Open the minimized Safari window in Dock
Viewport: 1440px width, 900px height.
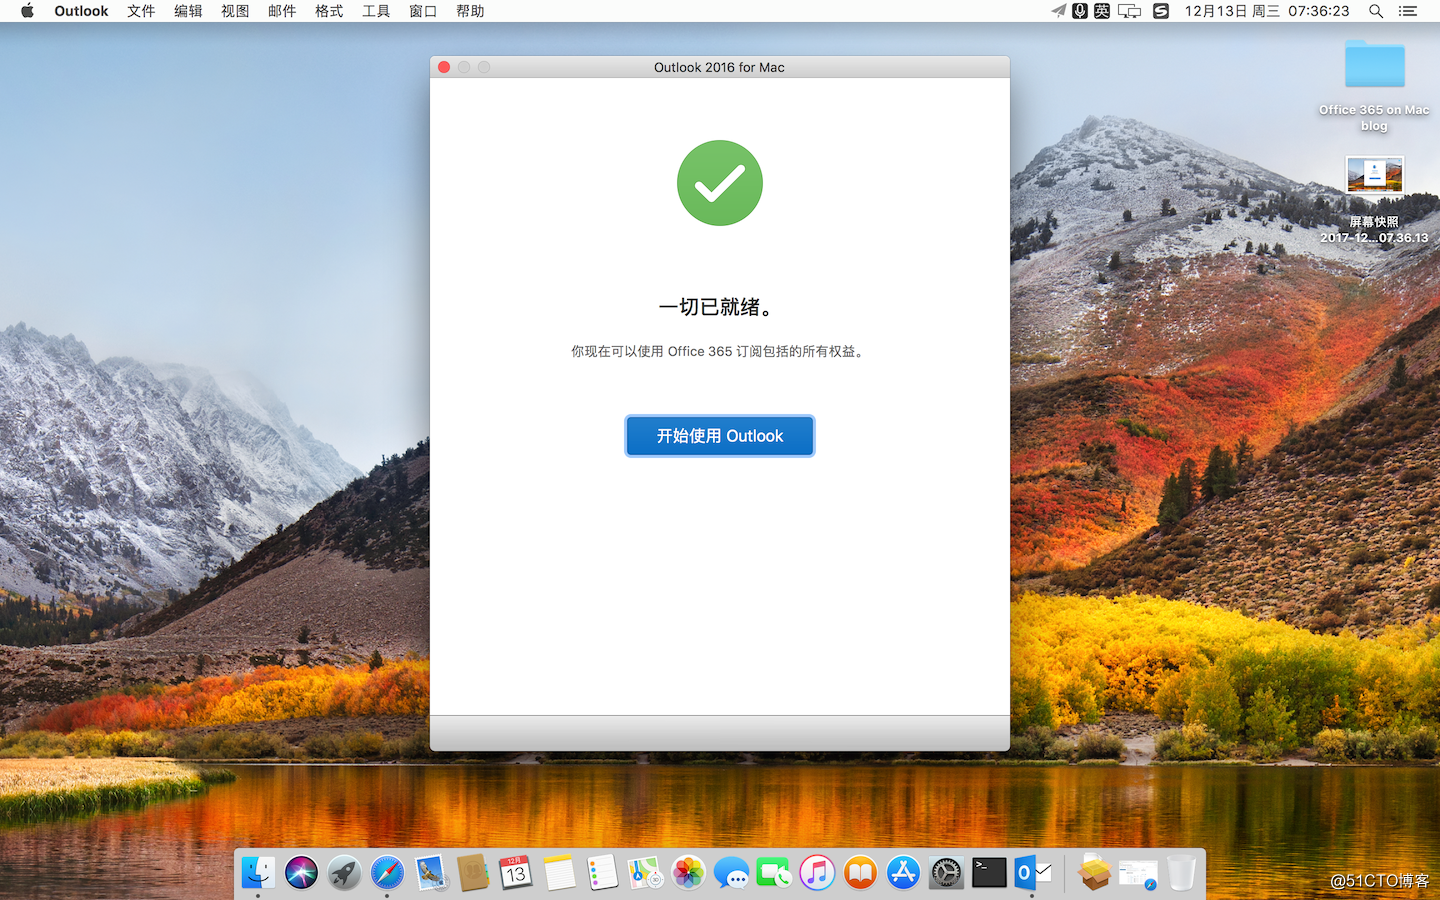pyautogui.click(x=1137, y=873)
